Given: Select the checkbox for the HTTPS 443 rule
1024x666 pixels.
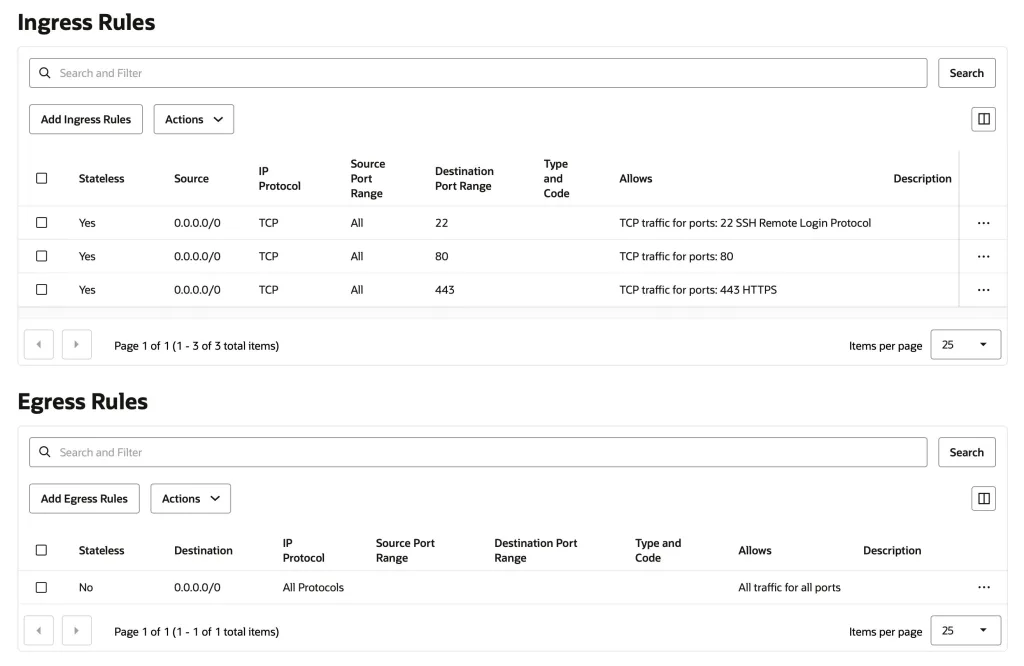Looking at the screenshot, I should [41, 290].
